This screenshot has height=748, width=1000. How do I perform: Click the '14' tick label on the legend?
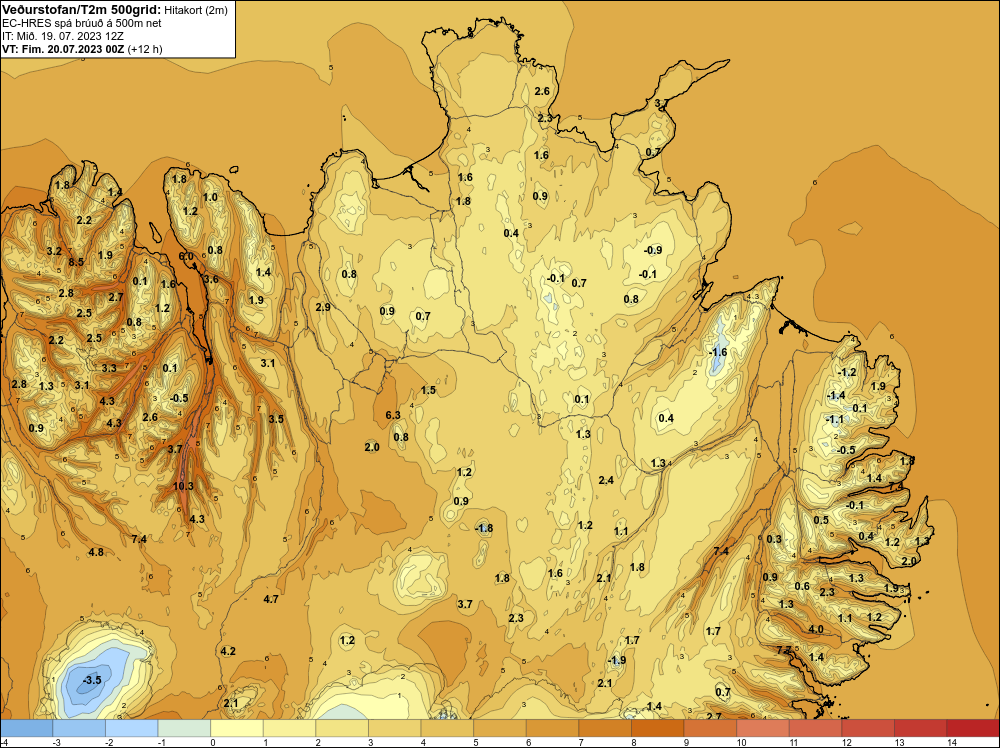tap(952, 742)
